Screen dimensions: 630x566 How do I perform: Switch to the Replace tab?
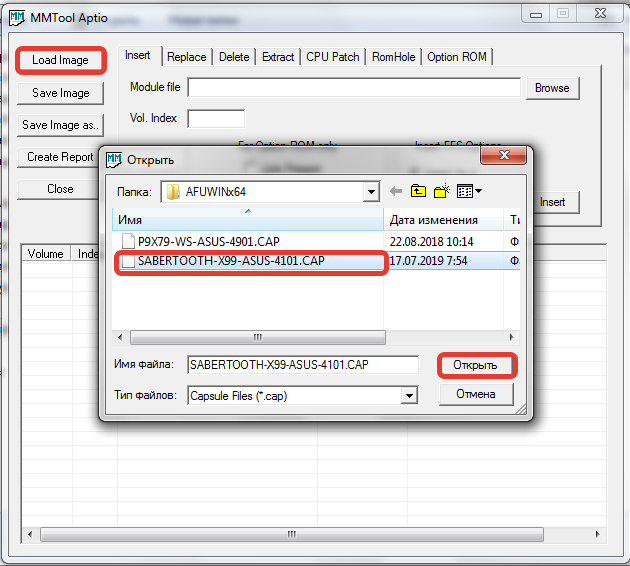[186, 57]
